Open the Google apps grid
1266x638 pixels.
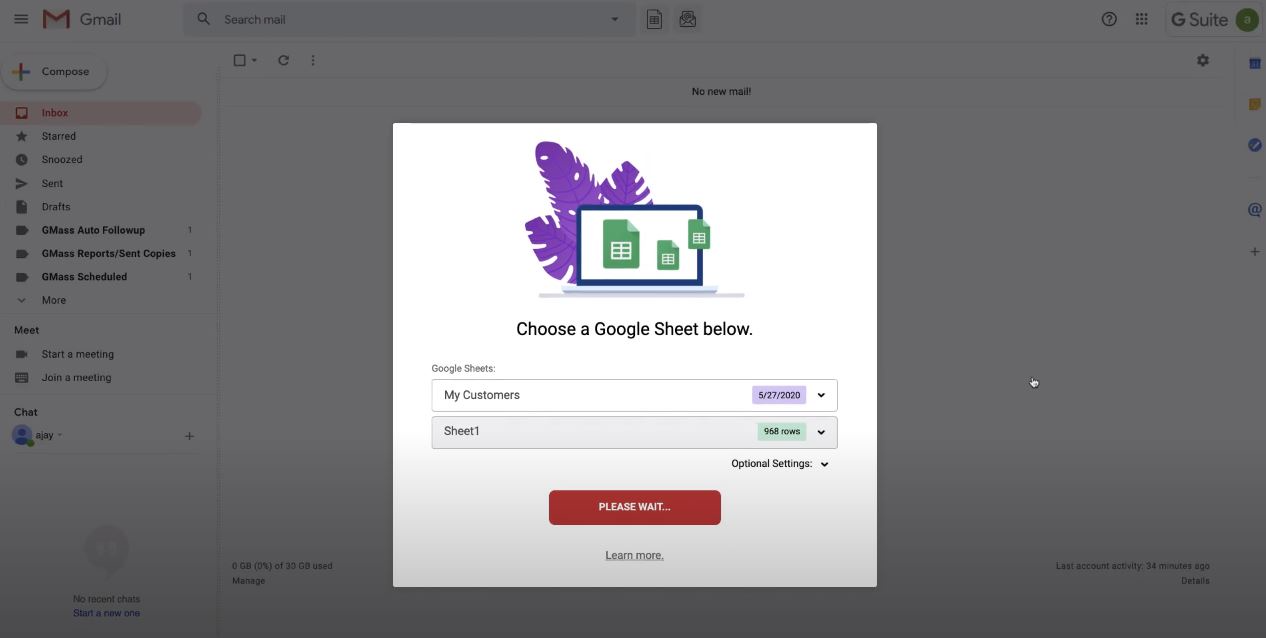point(1141,19)
